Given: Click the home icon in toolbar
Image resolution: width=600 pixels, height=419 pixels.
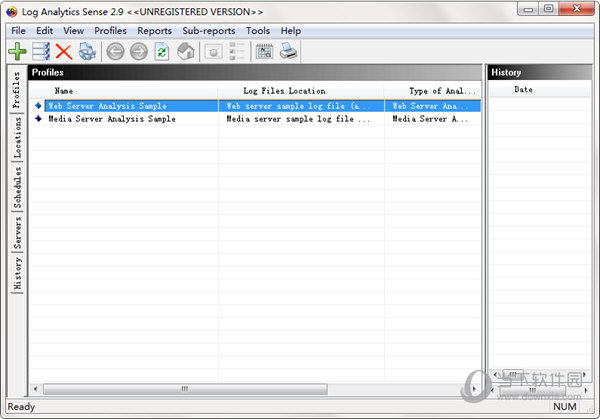Looking at the screenshot, I should (186, 52).
